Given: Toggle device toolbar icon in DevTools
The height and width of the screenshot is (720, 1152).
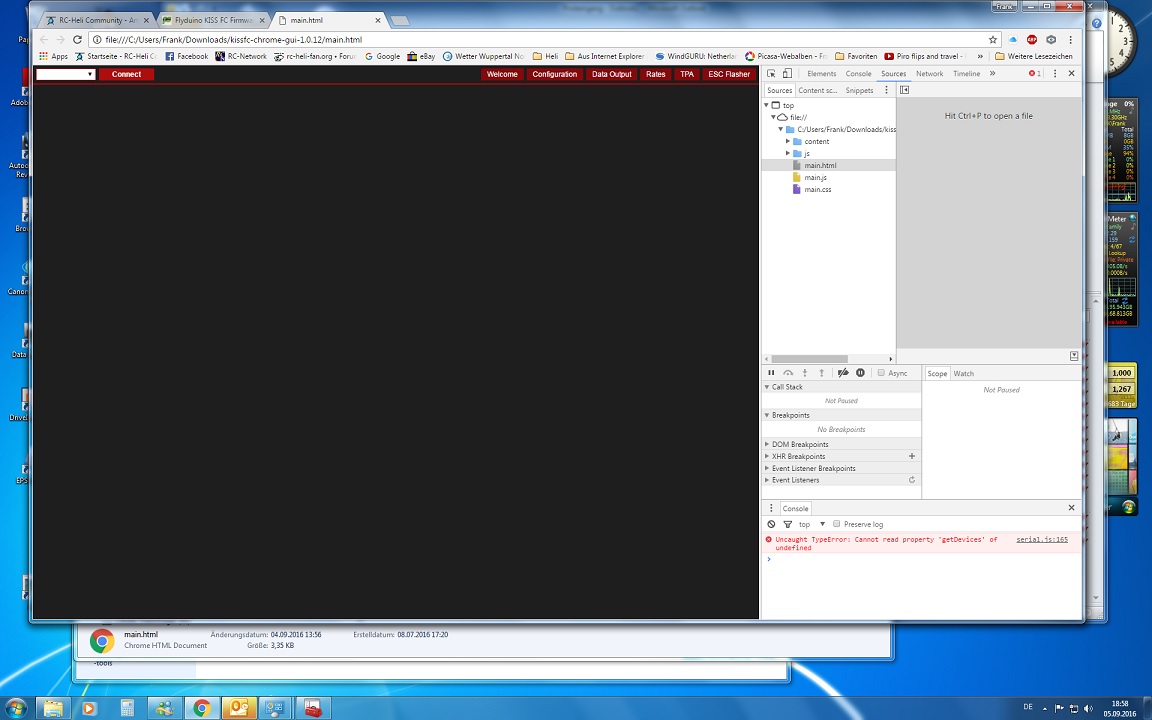Looking at the screenshot, I should point(787,74).
